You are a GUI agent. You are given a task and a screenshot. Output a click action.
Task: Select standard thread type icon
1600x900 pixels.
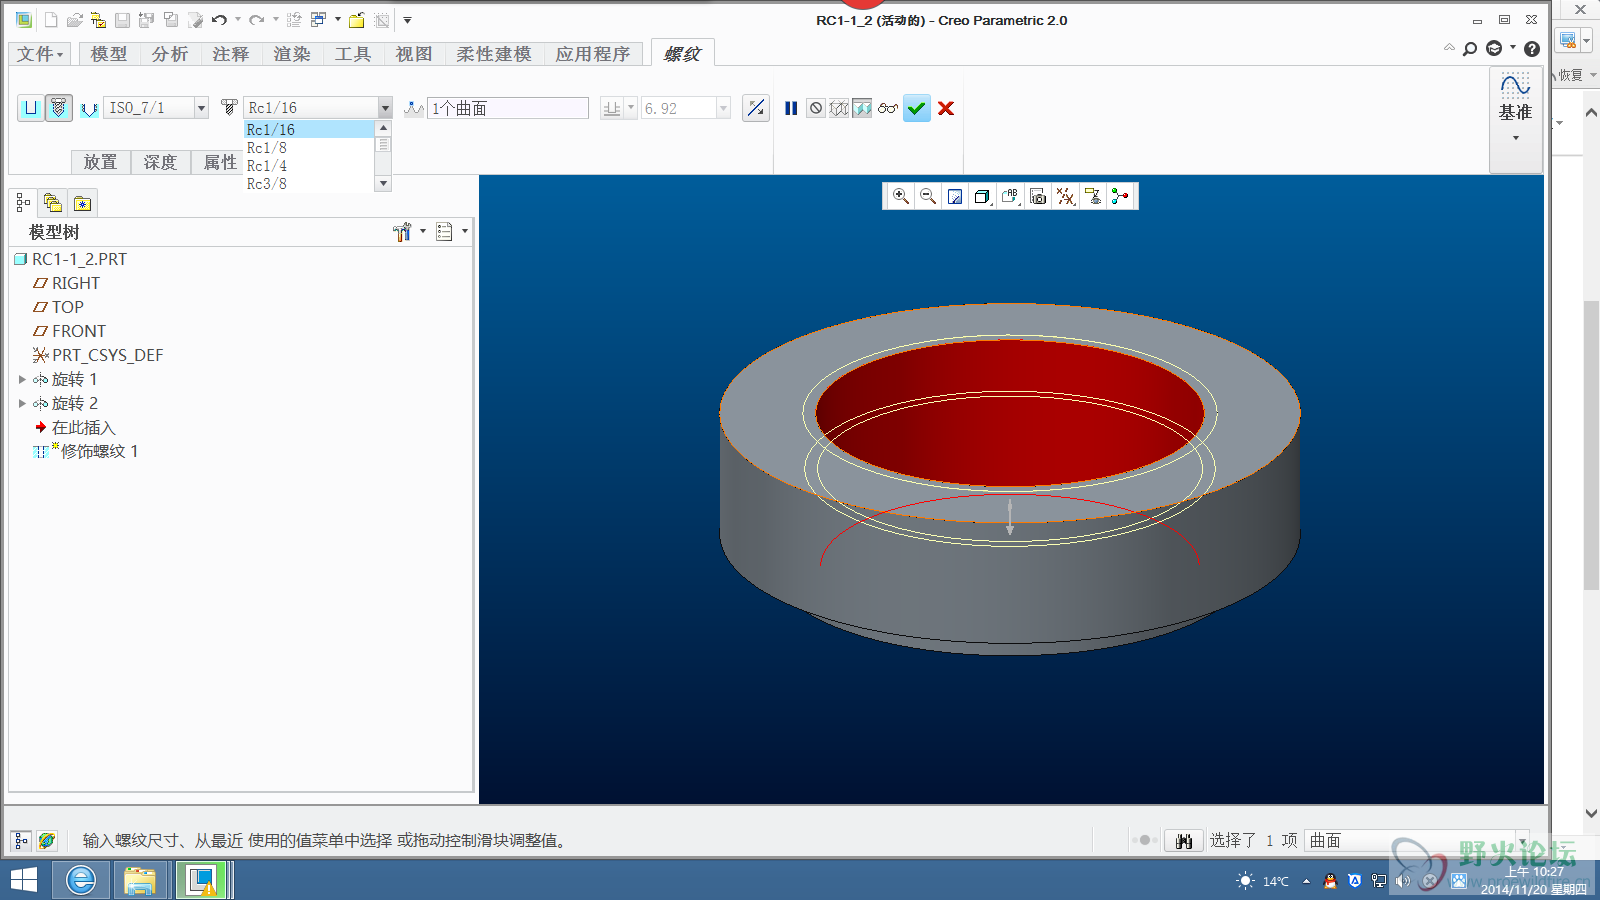pyautogui.click(x=59, y=108)
